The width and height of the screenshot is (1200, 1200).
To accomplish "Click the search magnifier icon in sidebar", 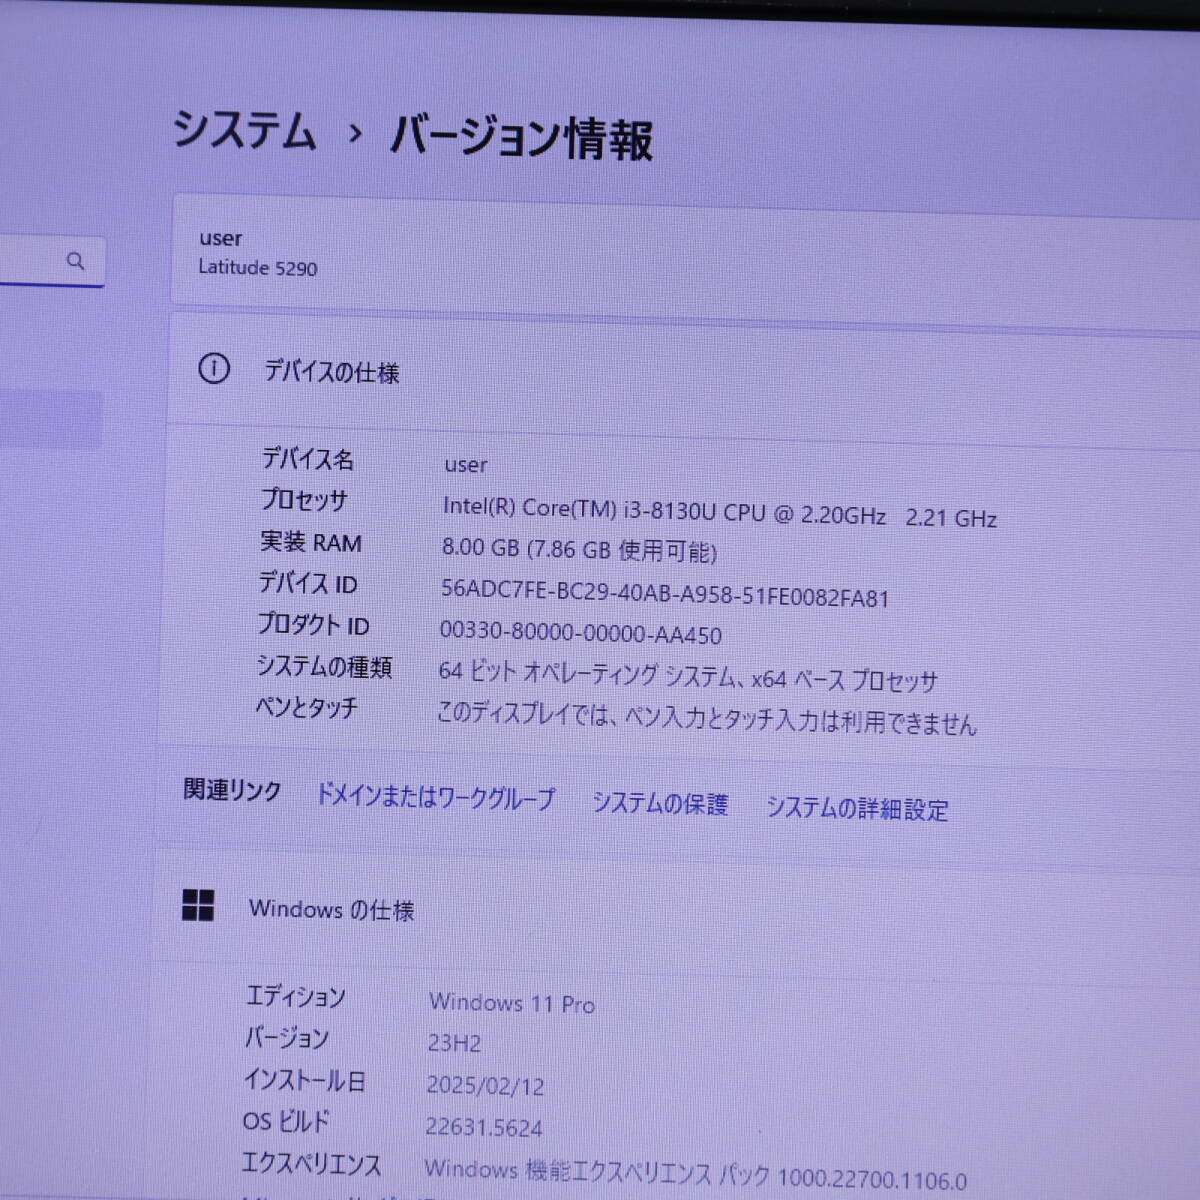I will point(75,261).
